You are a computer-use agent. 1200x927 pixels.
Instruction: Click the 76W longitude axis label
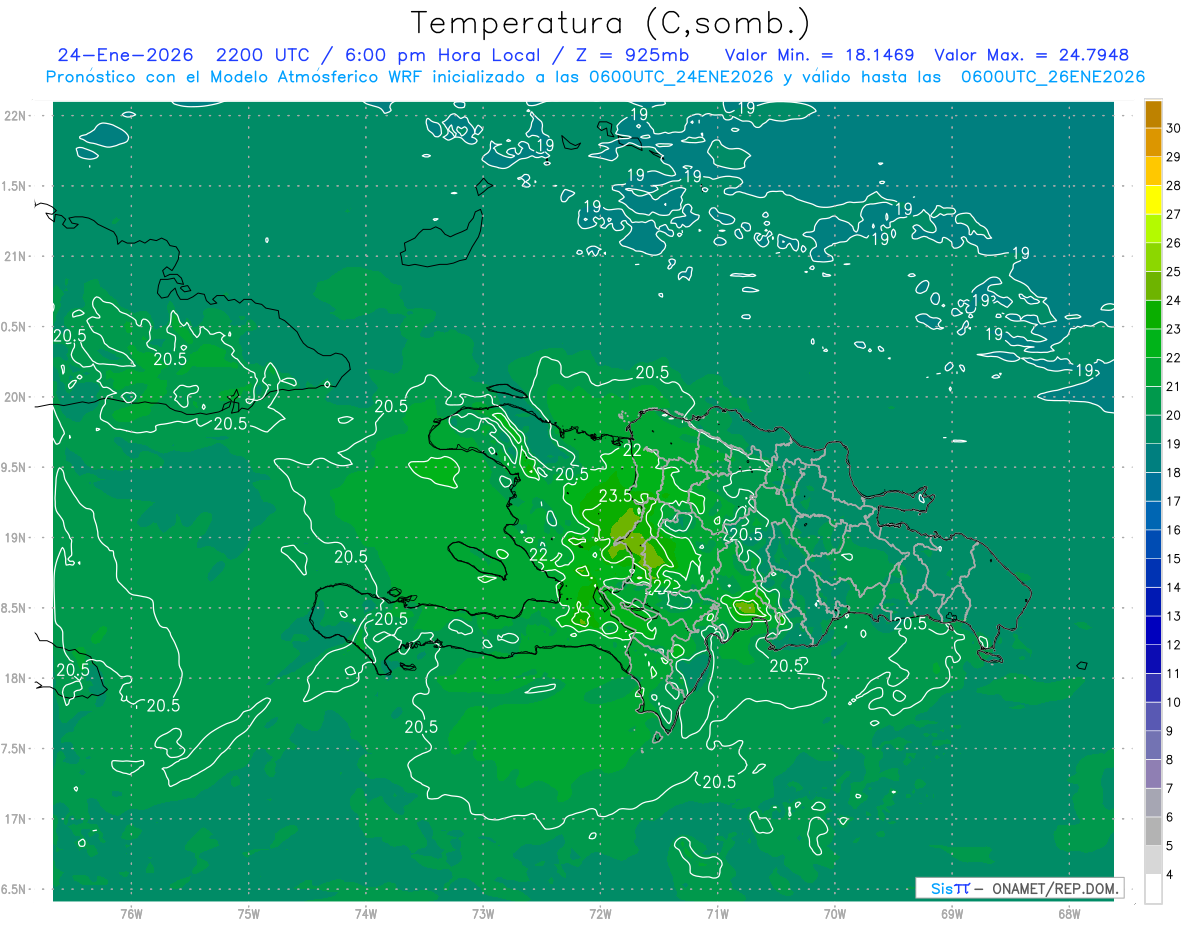tap(131, 914)
